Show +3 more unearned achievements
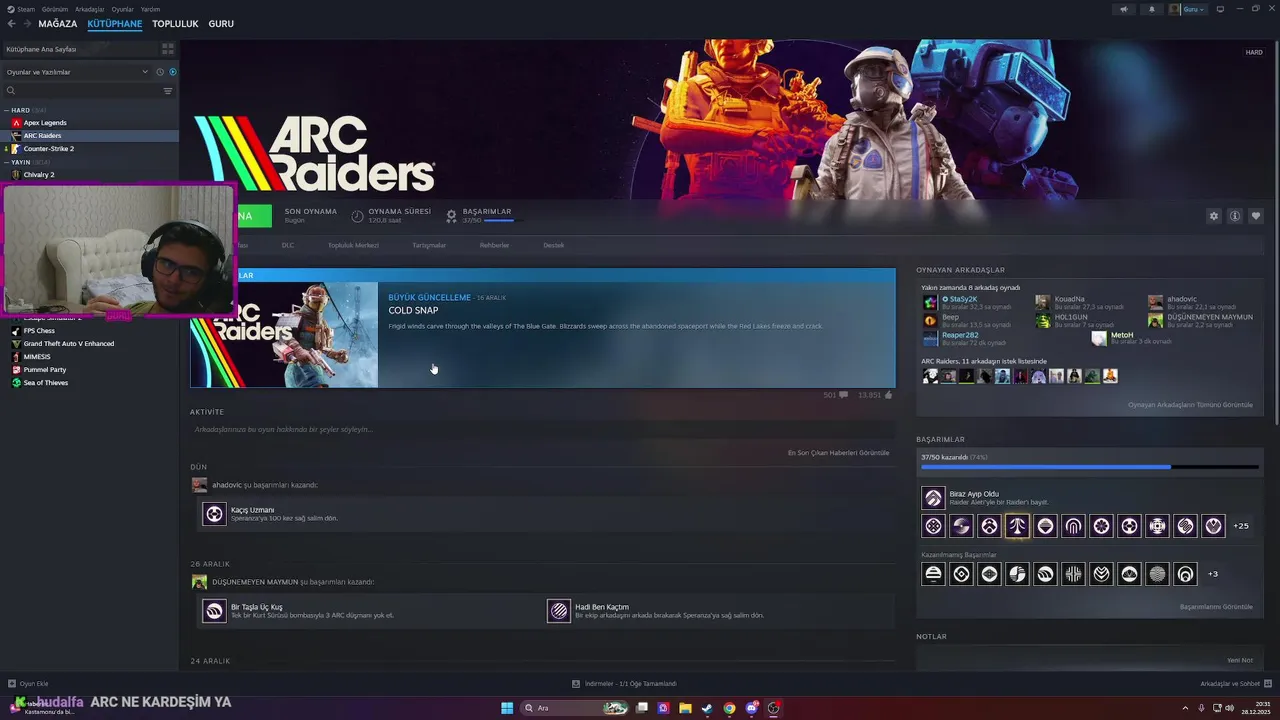 tap(1213, 574)
